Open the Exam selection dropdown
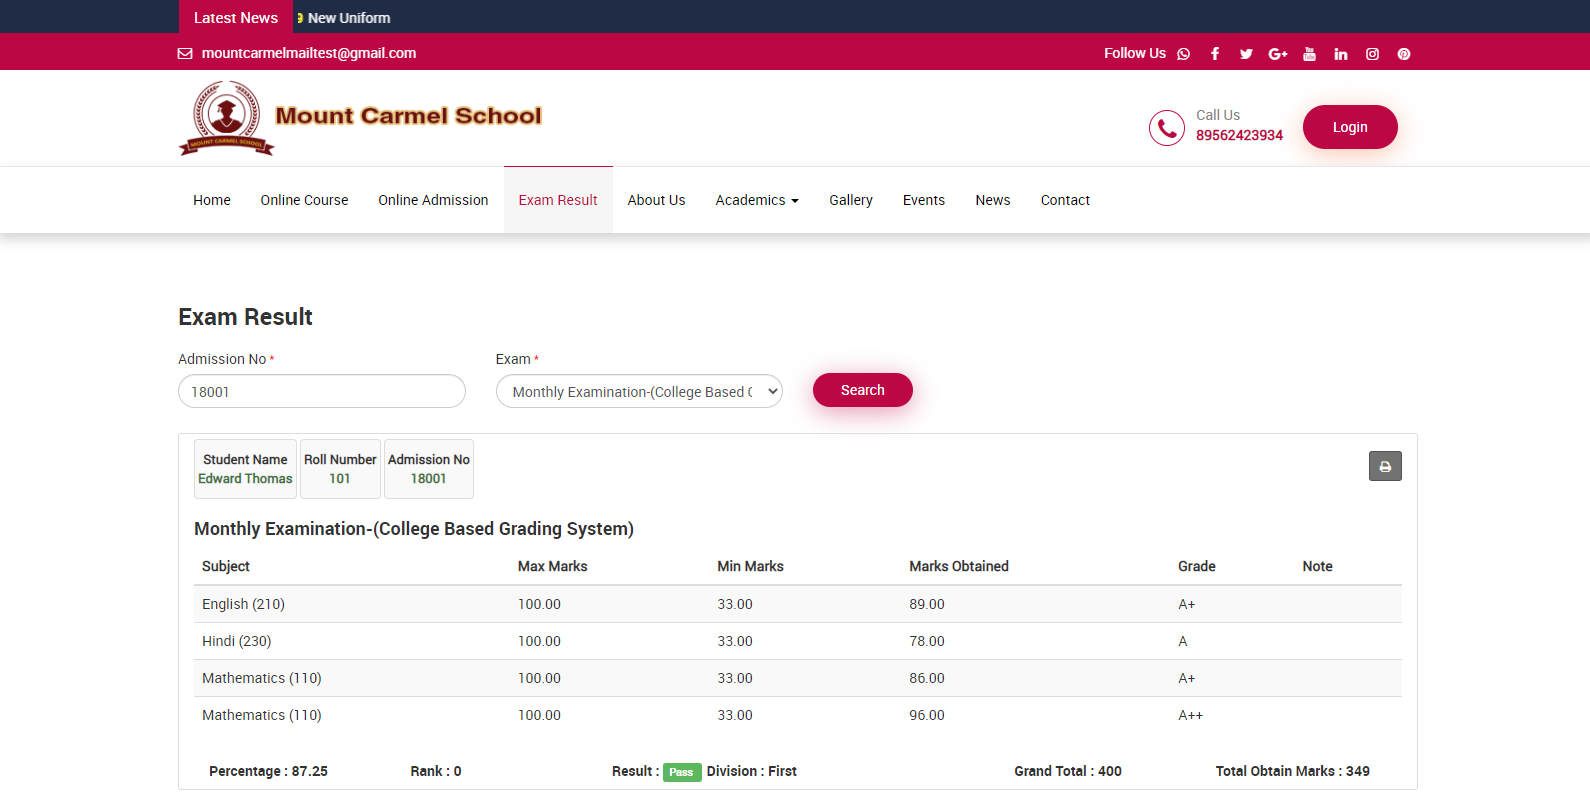The height and width of the screenshot is (805, 1590). tap(639, 392)
